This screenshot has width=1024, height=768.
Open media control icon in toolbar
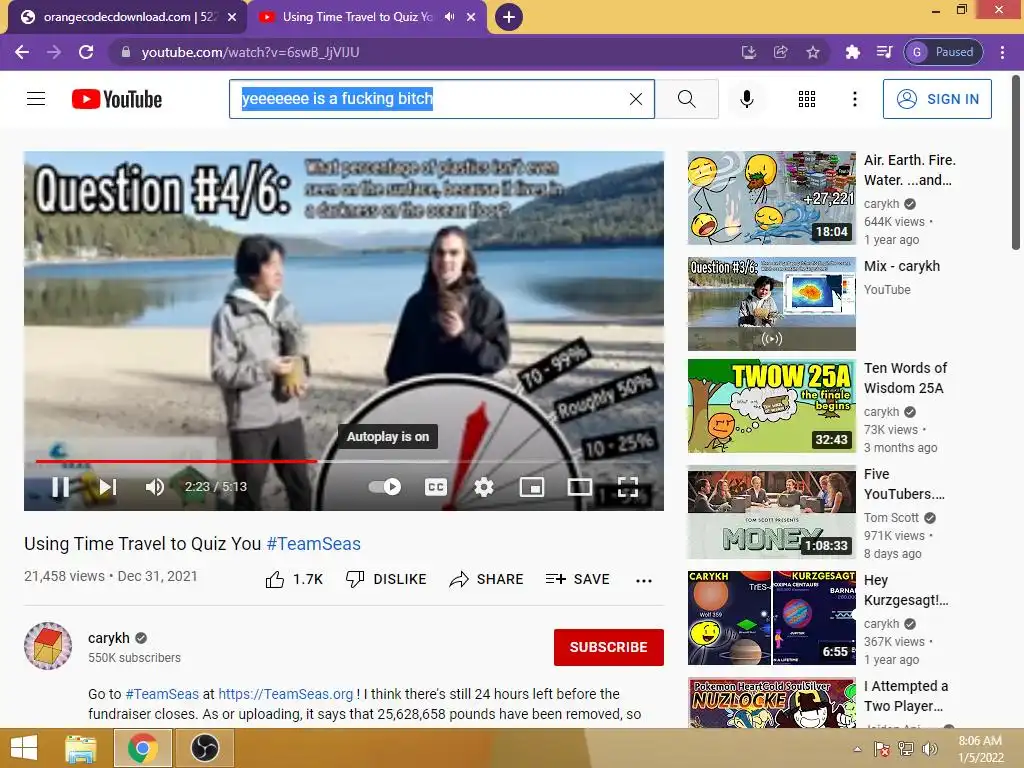click(x=884, y=52)
